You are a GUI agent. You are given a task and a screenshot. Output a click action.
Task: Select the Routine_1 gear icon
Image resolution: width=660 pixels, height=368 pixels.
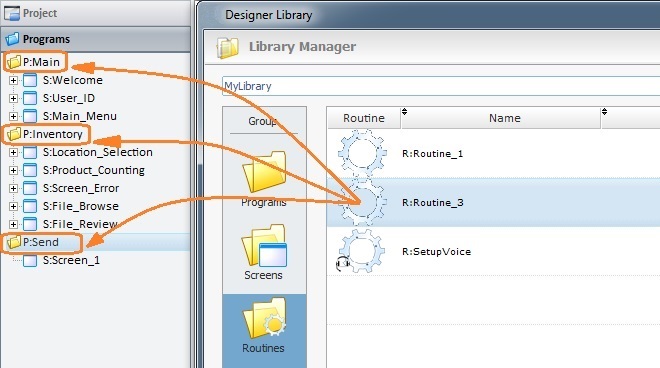[x=362, y=152]
